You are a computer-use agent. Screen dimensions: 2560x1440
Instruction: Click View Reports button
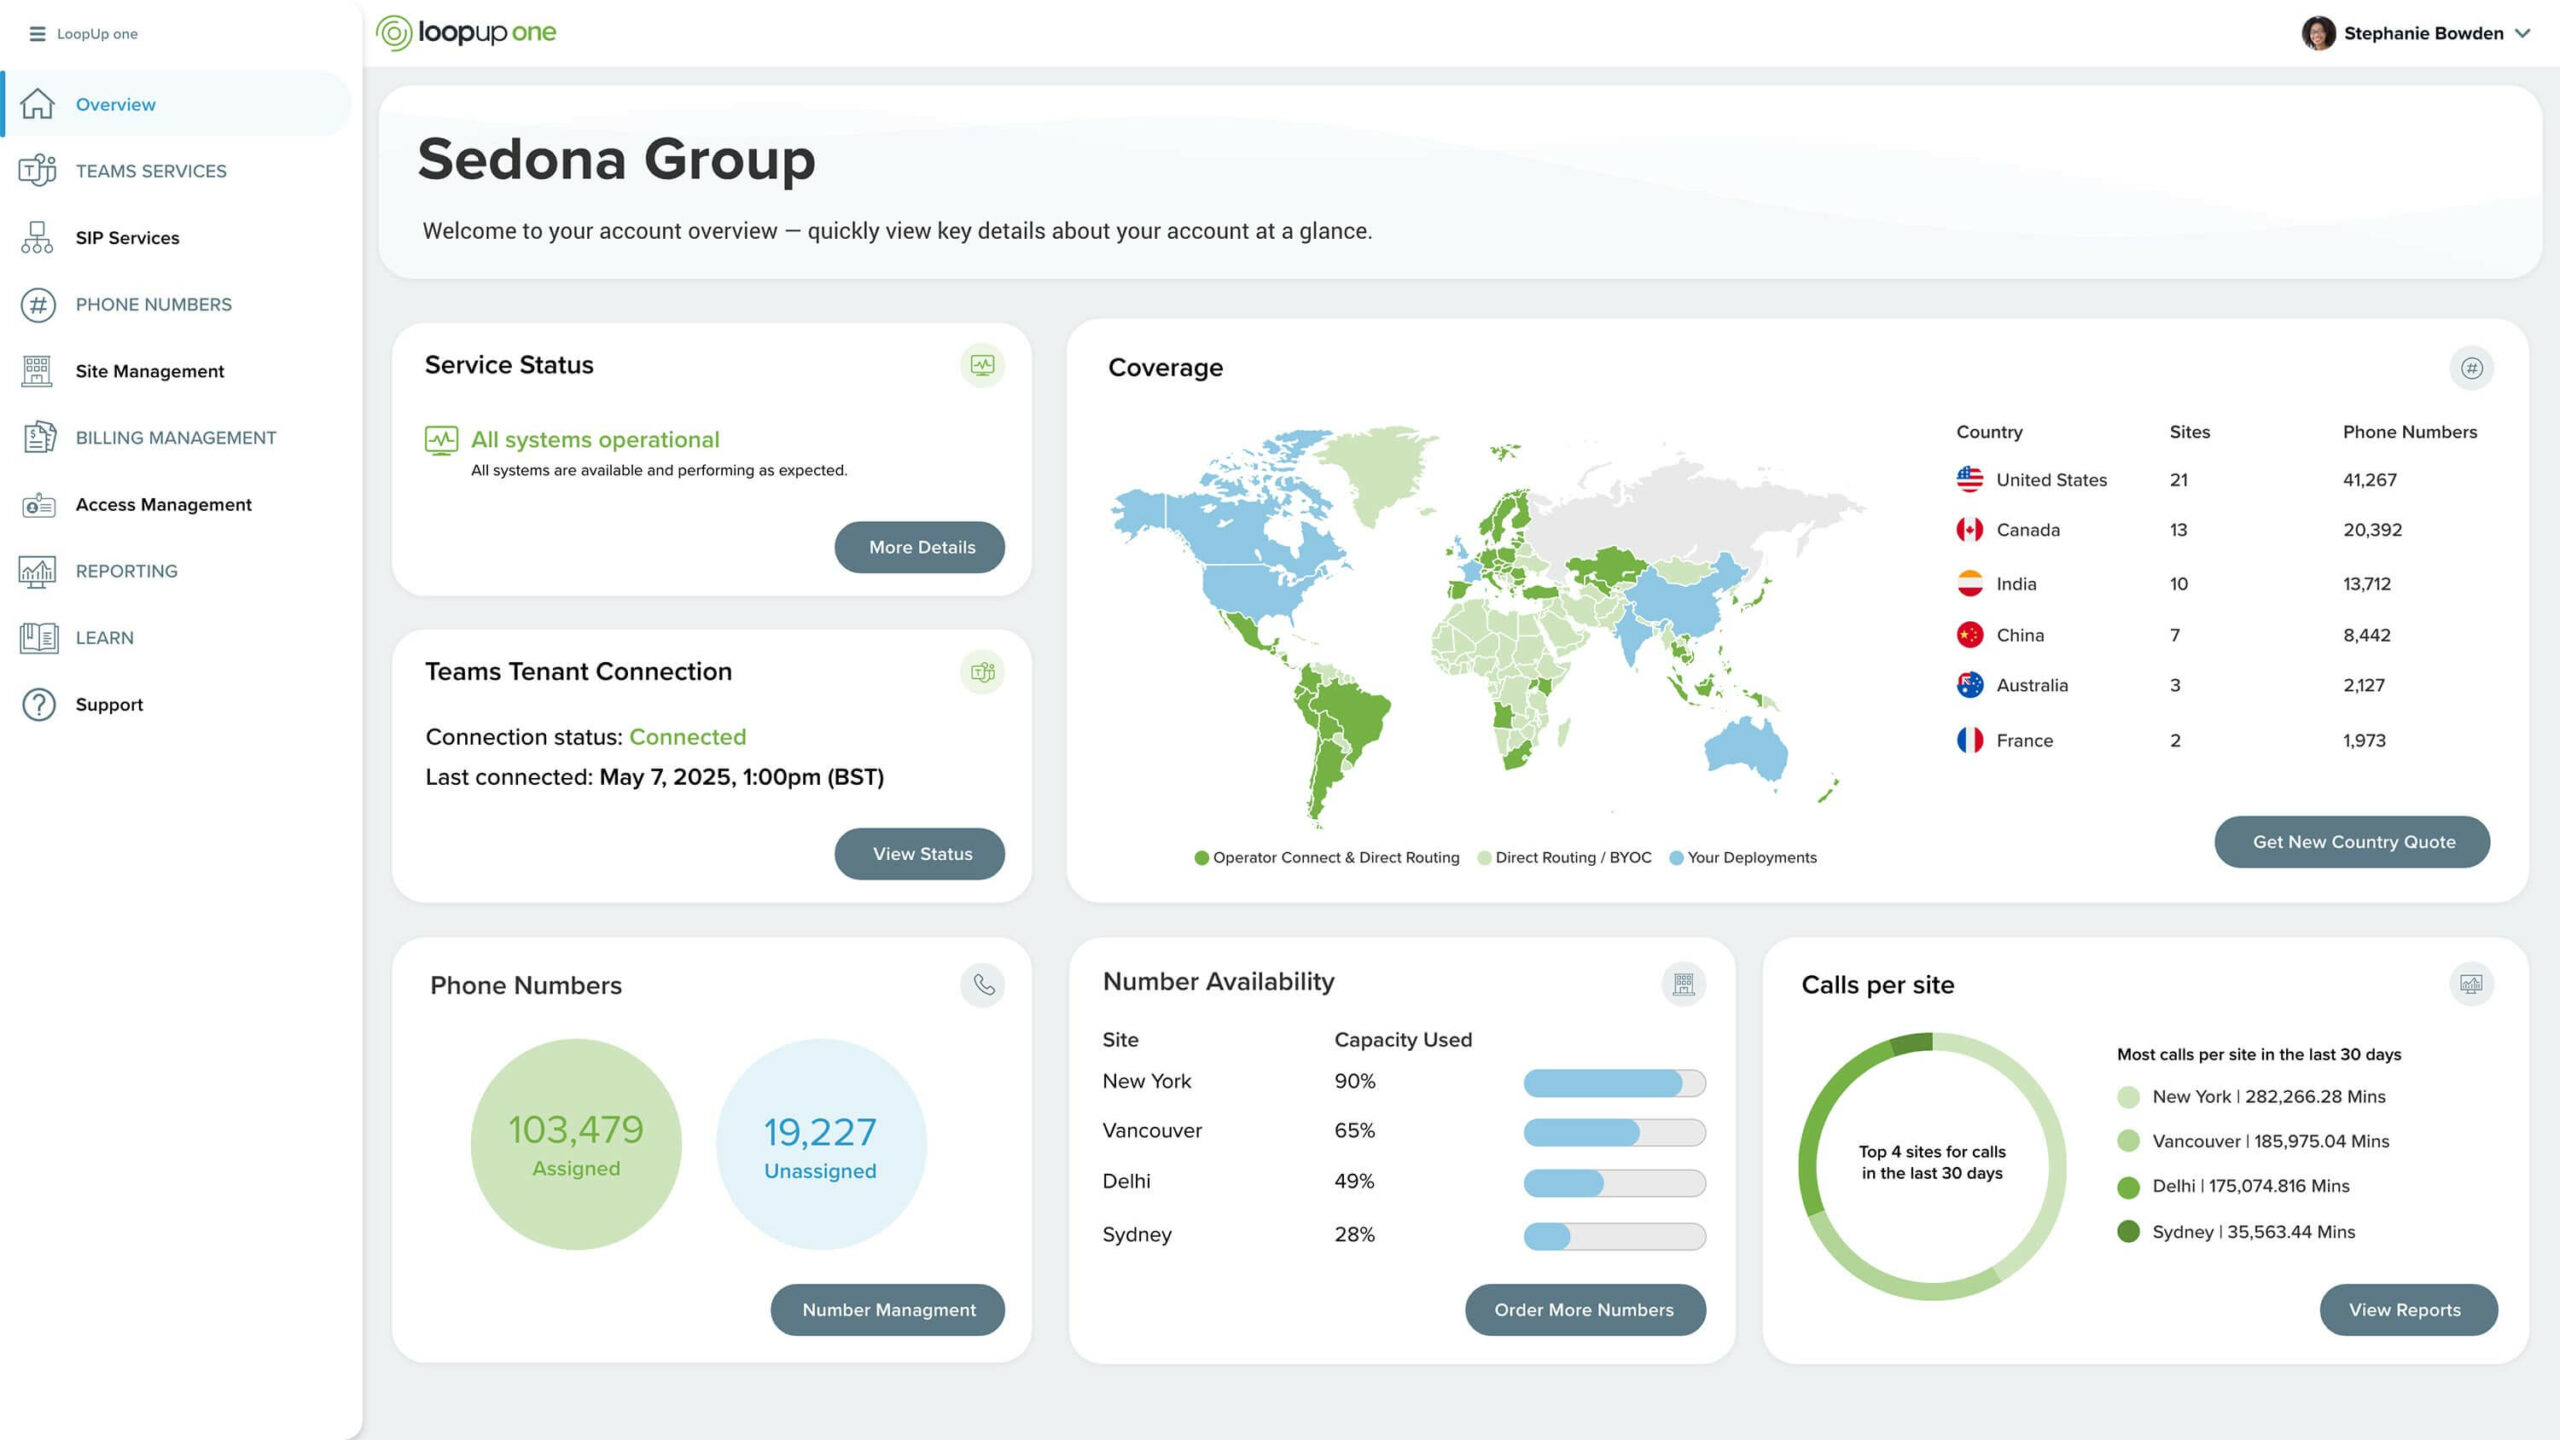tap(2408, 1310)
